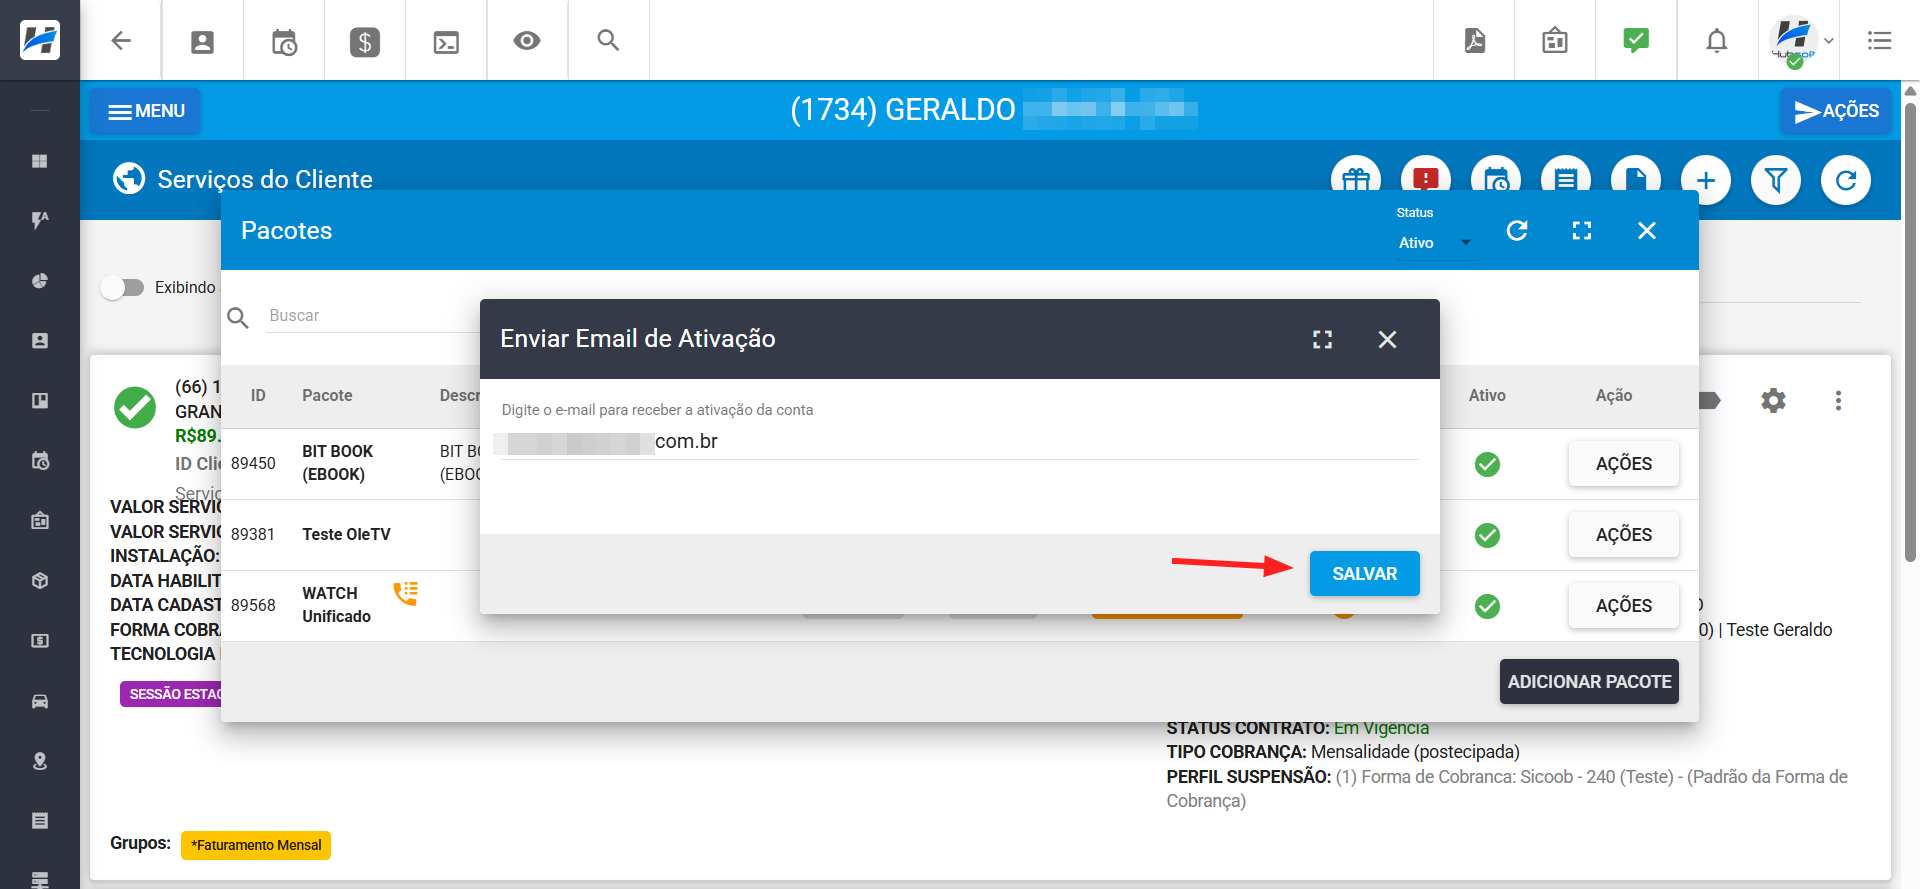The width and height of the screenshot is (1920, 889).
Task: Refresh Serviços do Cliente list
Action: pyautogui.click(x=1846, y=180)
